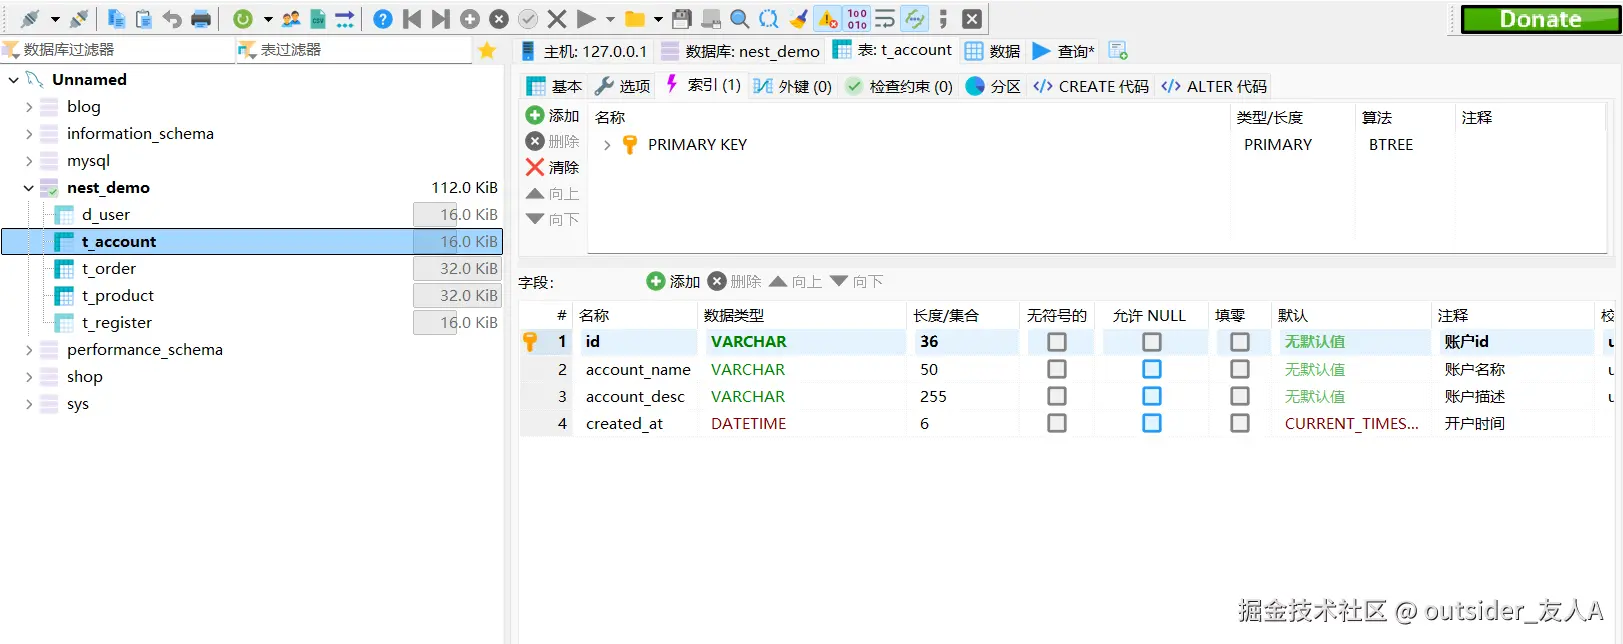This screenshot has height=644, width=1623.
Task: Open the 查询* tab
Action: click(x=1064, y=50)
